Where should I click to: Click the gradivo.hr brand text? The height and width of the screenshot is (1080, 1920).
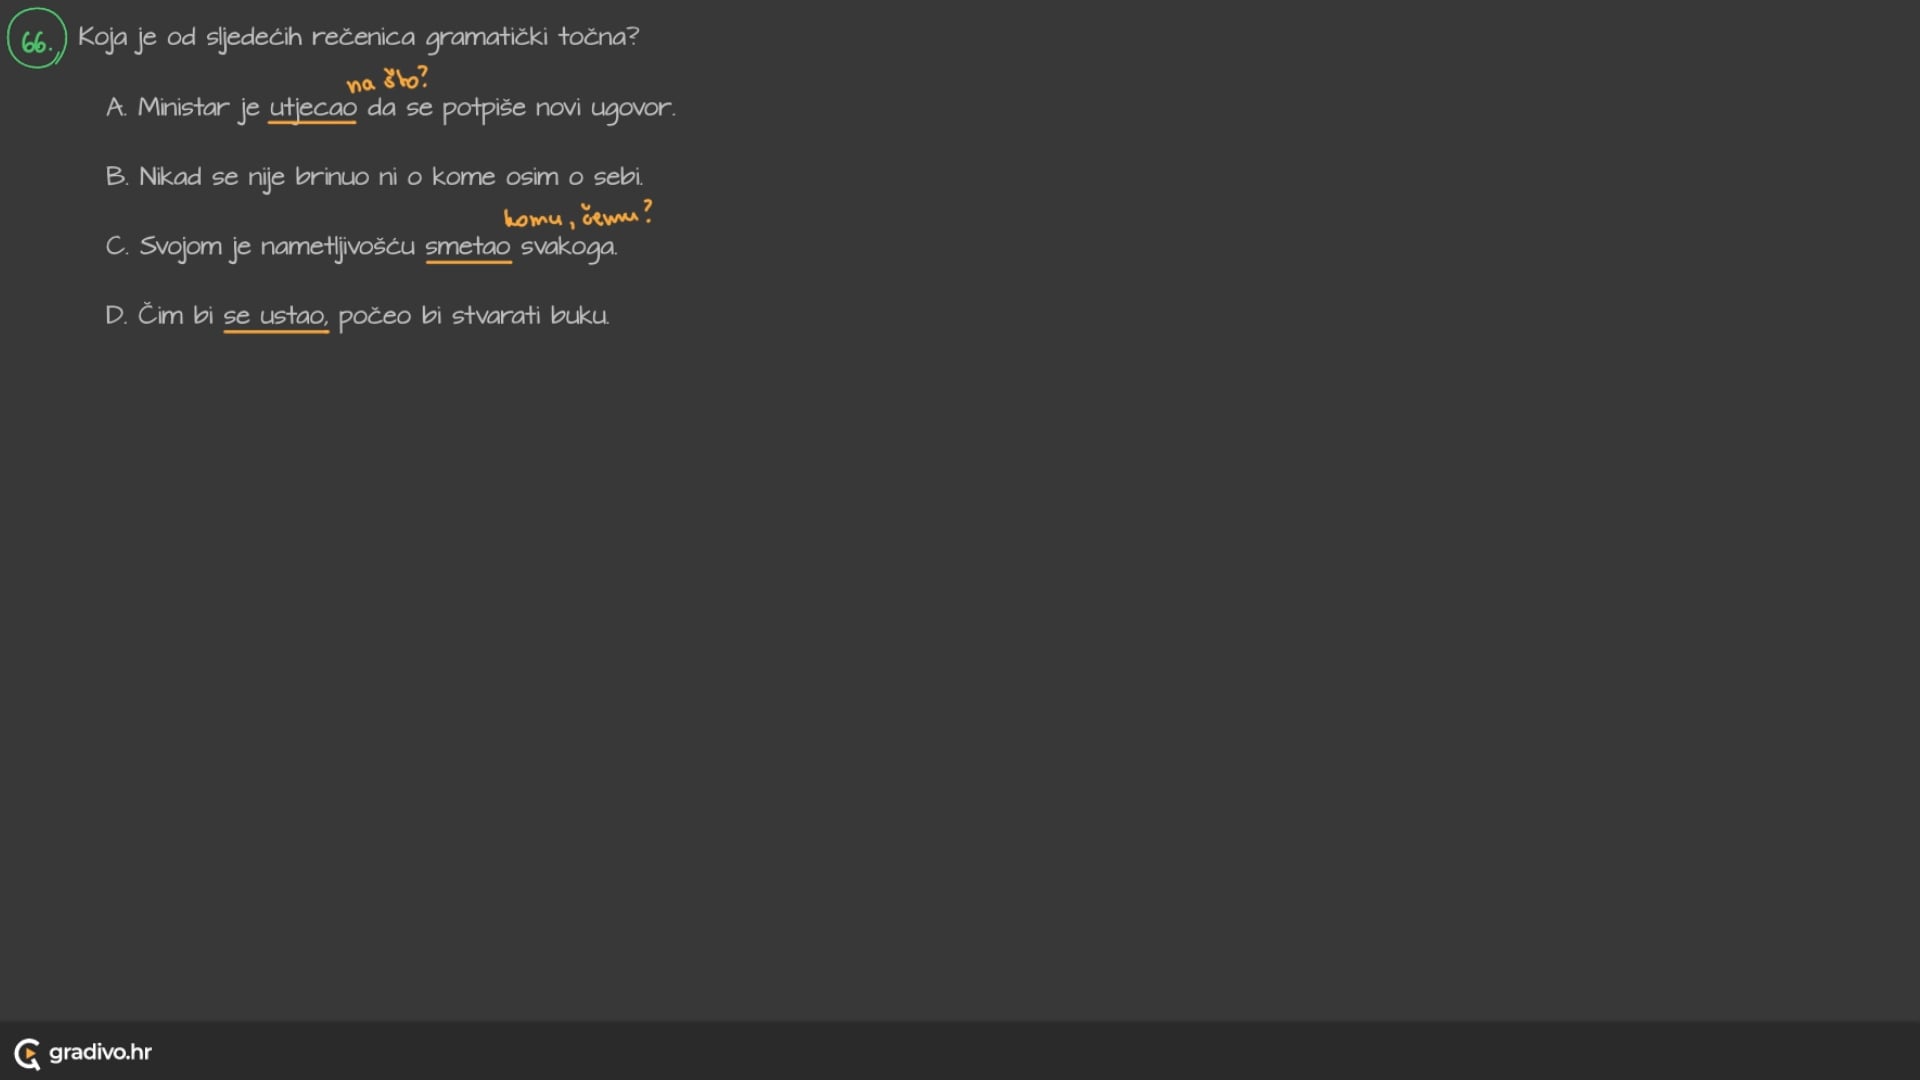click(100, 1052)
